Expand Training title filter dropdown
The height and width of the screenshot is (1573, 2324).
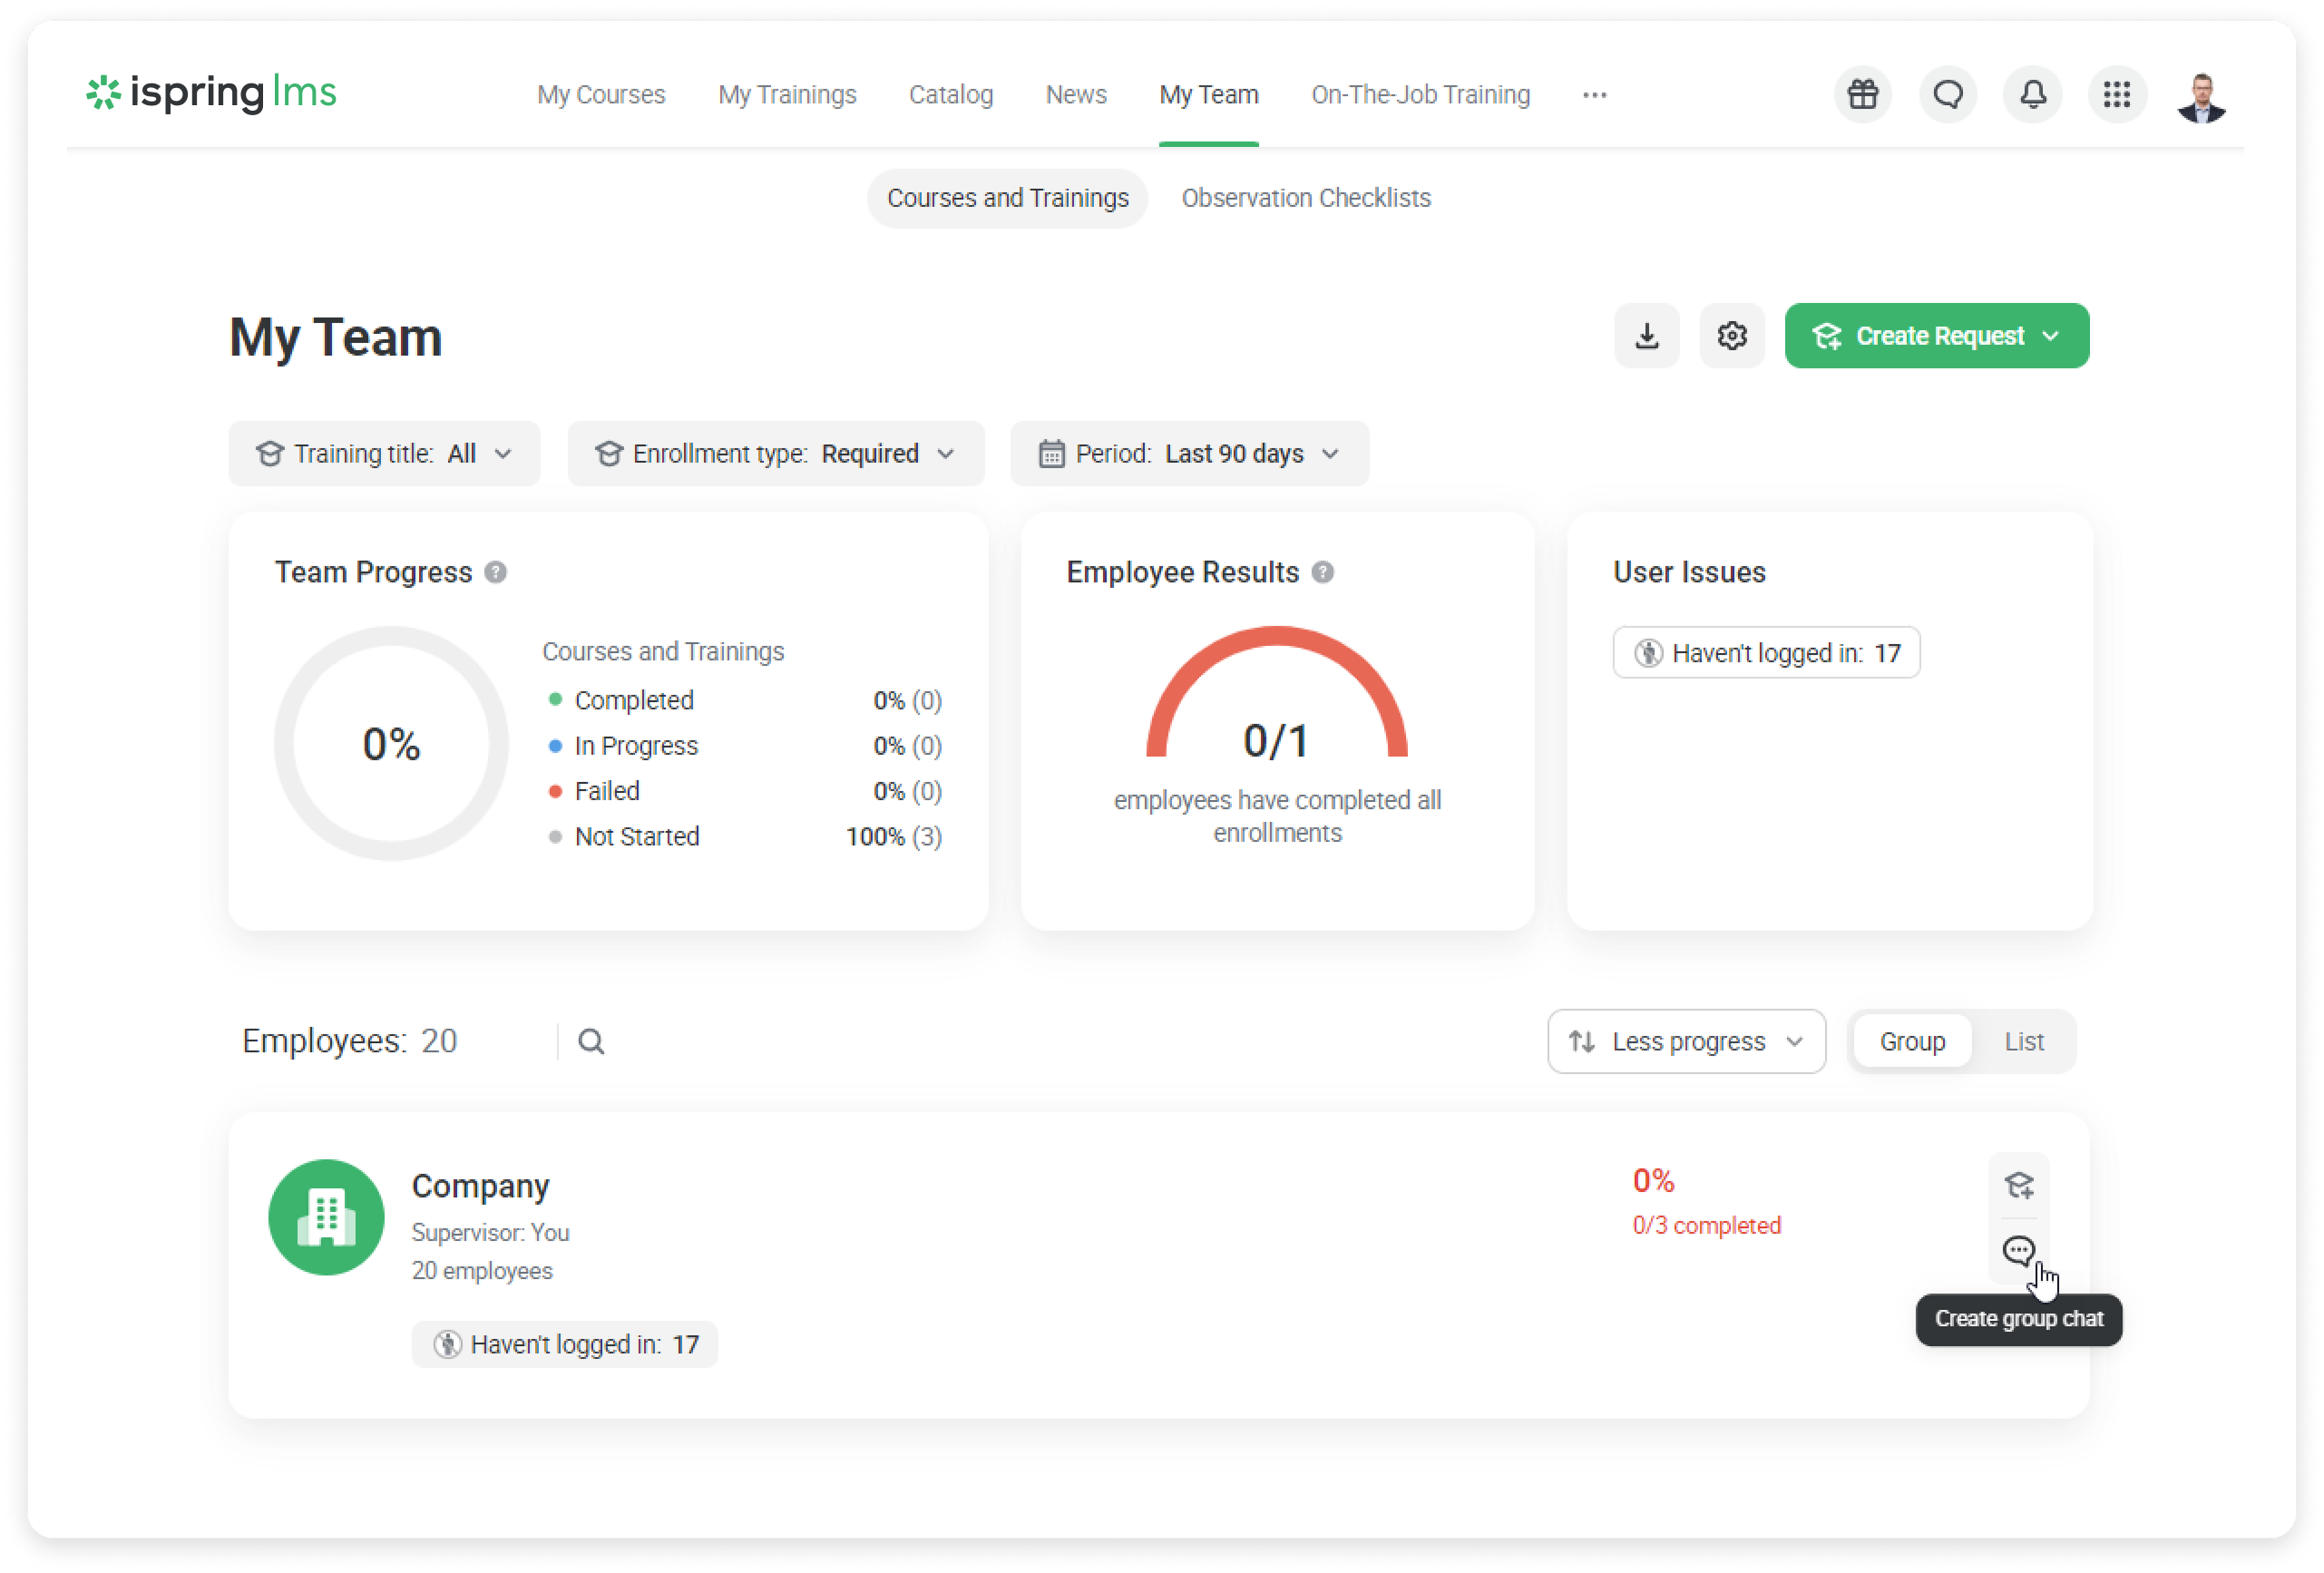tap(384, 454)
